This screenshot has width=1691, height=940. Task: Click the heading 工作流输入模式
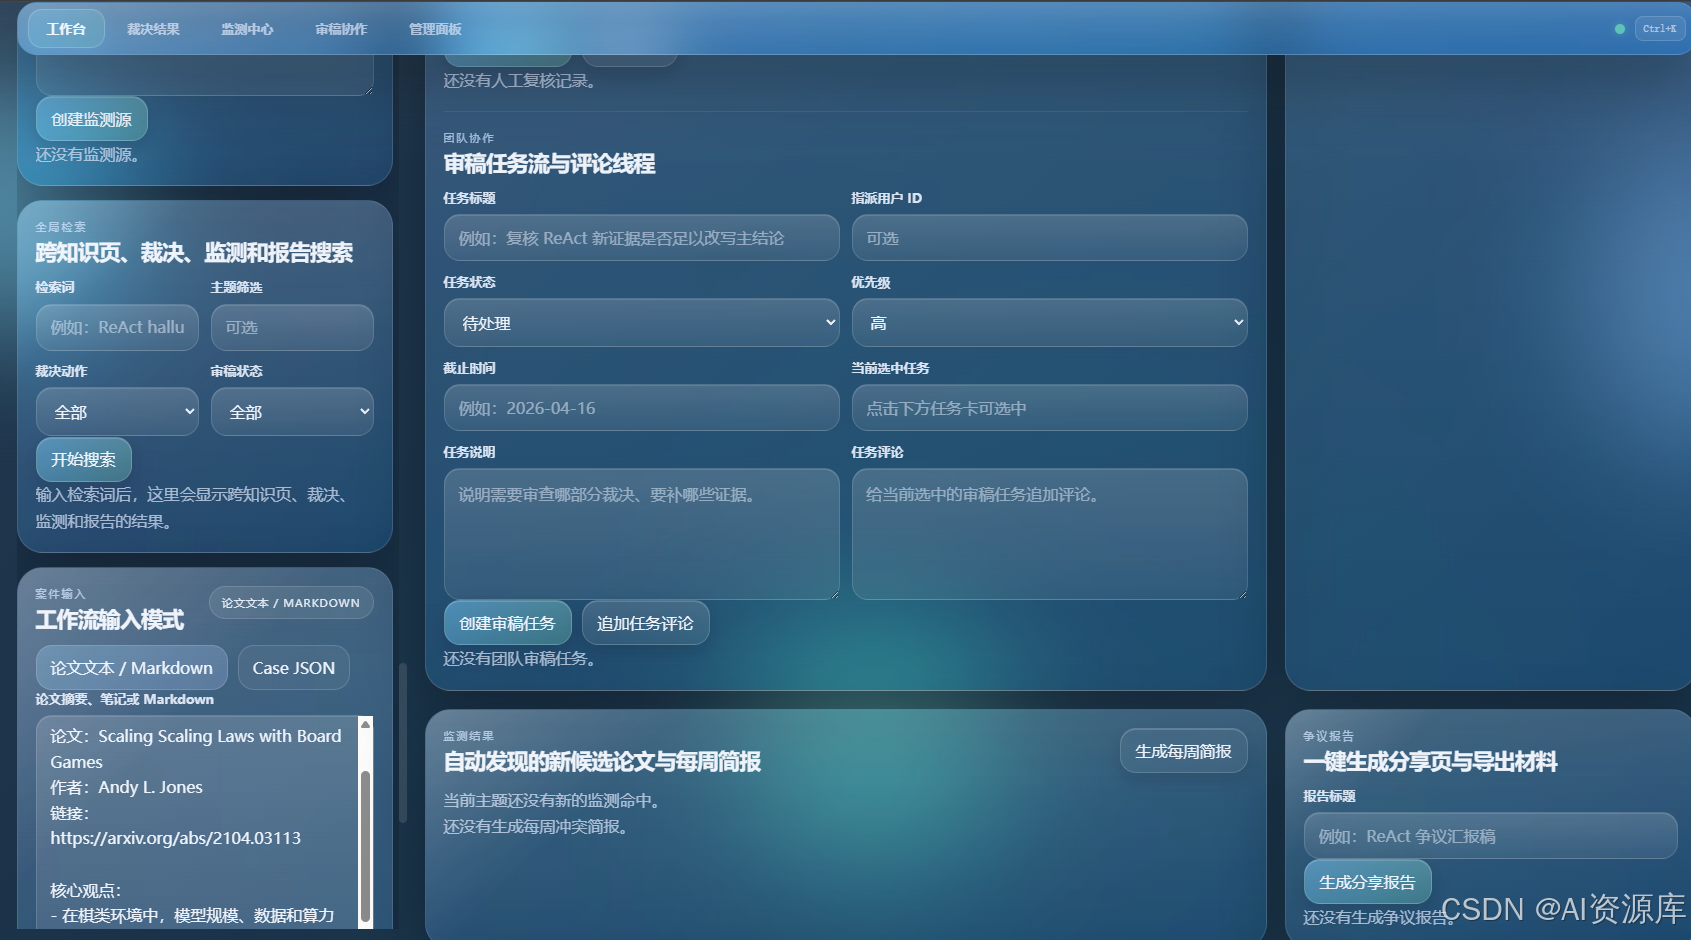[x=110, y=620]
